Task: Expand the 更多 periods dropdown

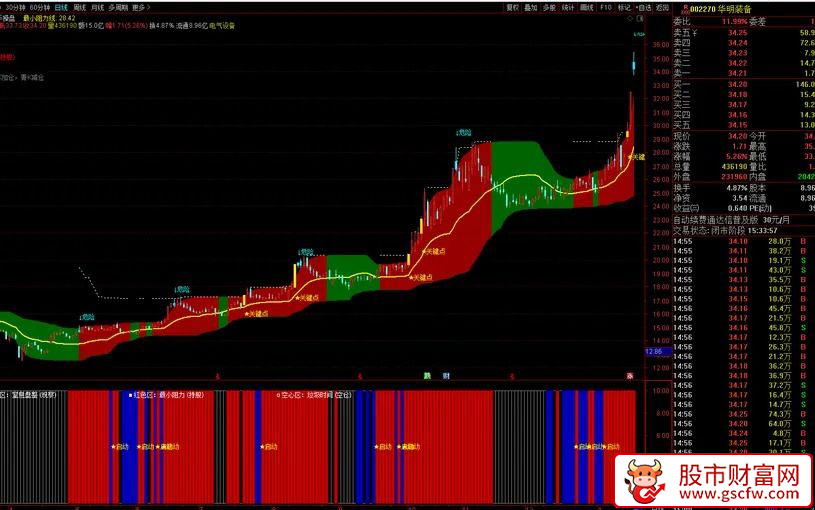Action: click(x=140, y=8)
